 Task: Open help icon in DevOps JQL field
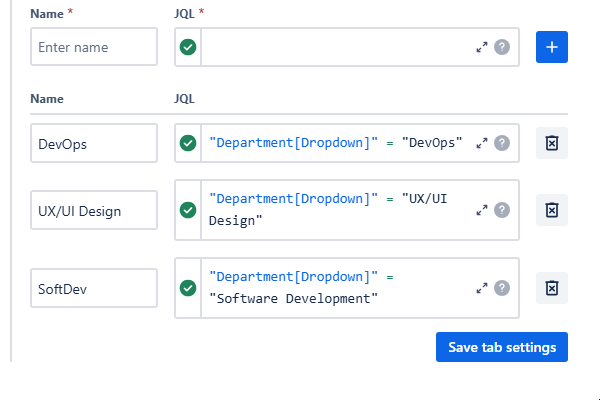tap(502, 143)
